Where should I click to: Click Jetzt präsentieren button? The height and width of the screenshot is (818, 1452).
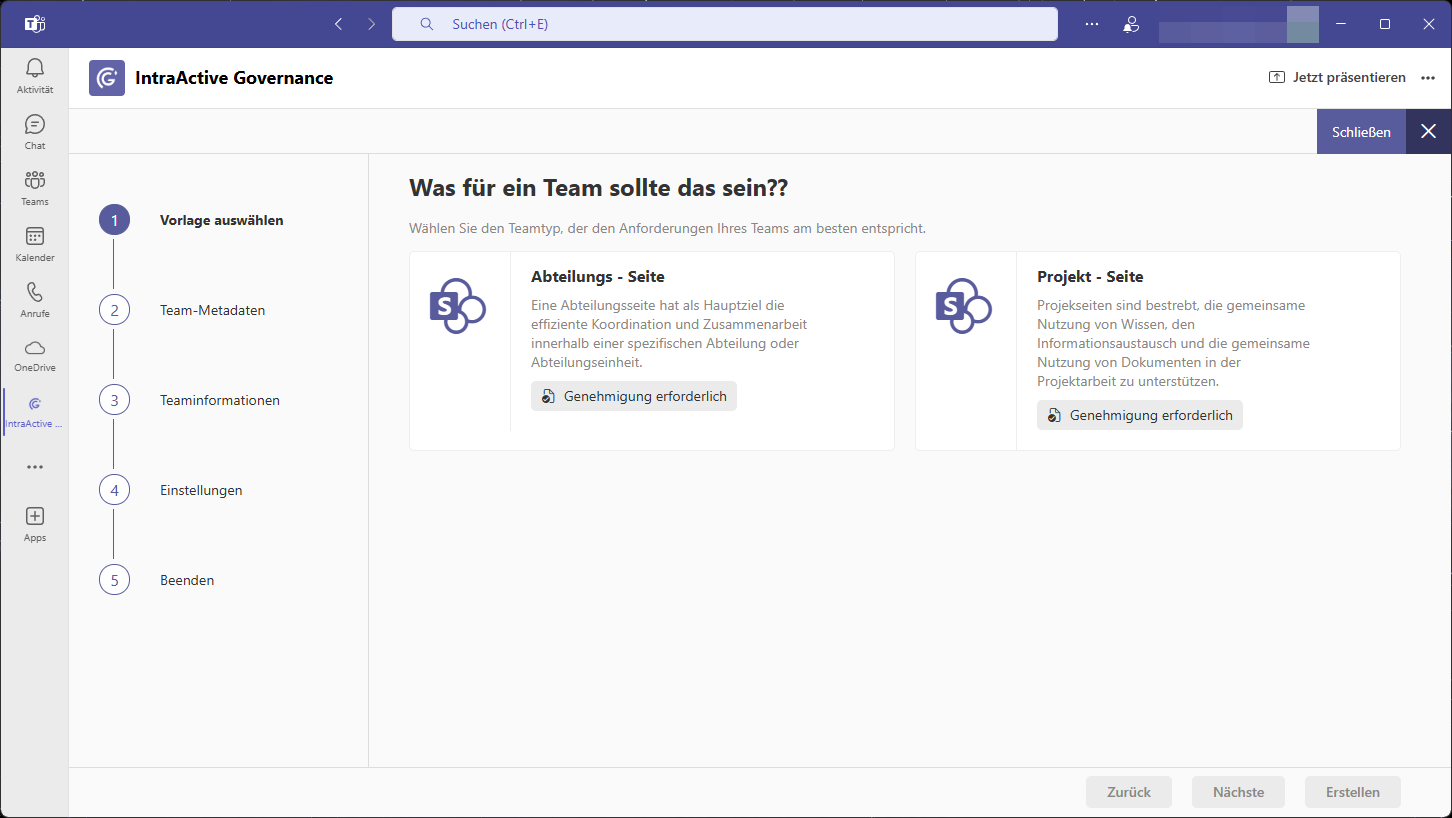coord(1337,78)
